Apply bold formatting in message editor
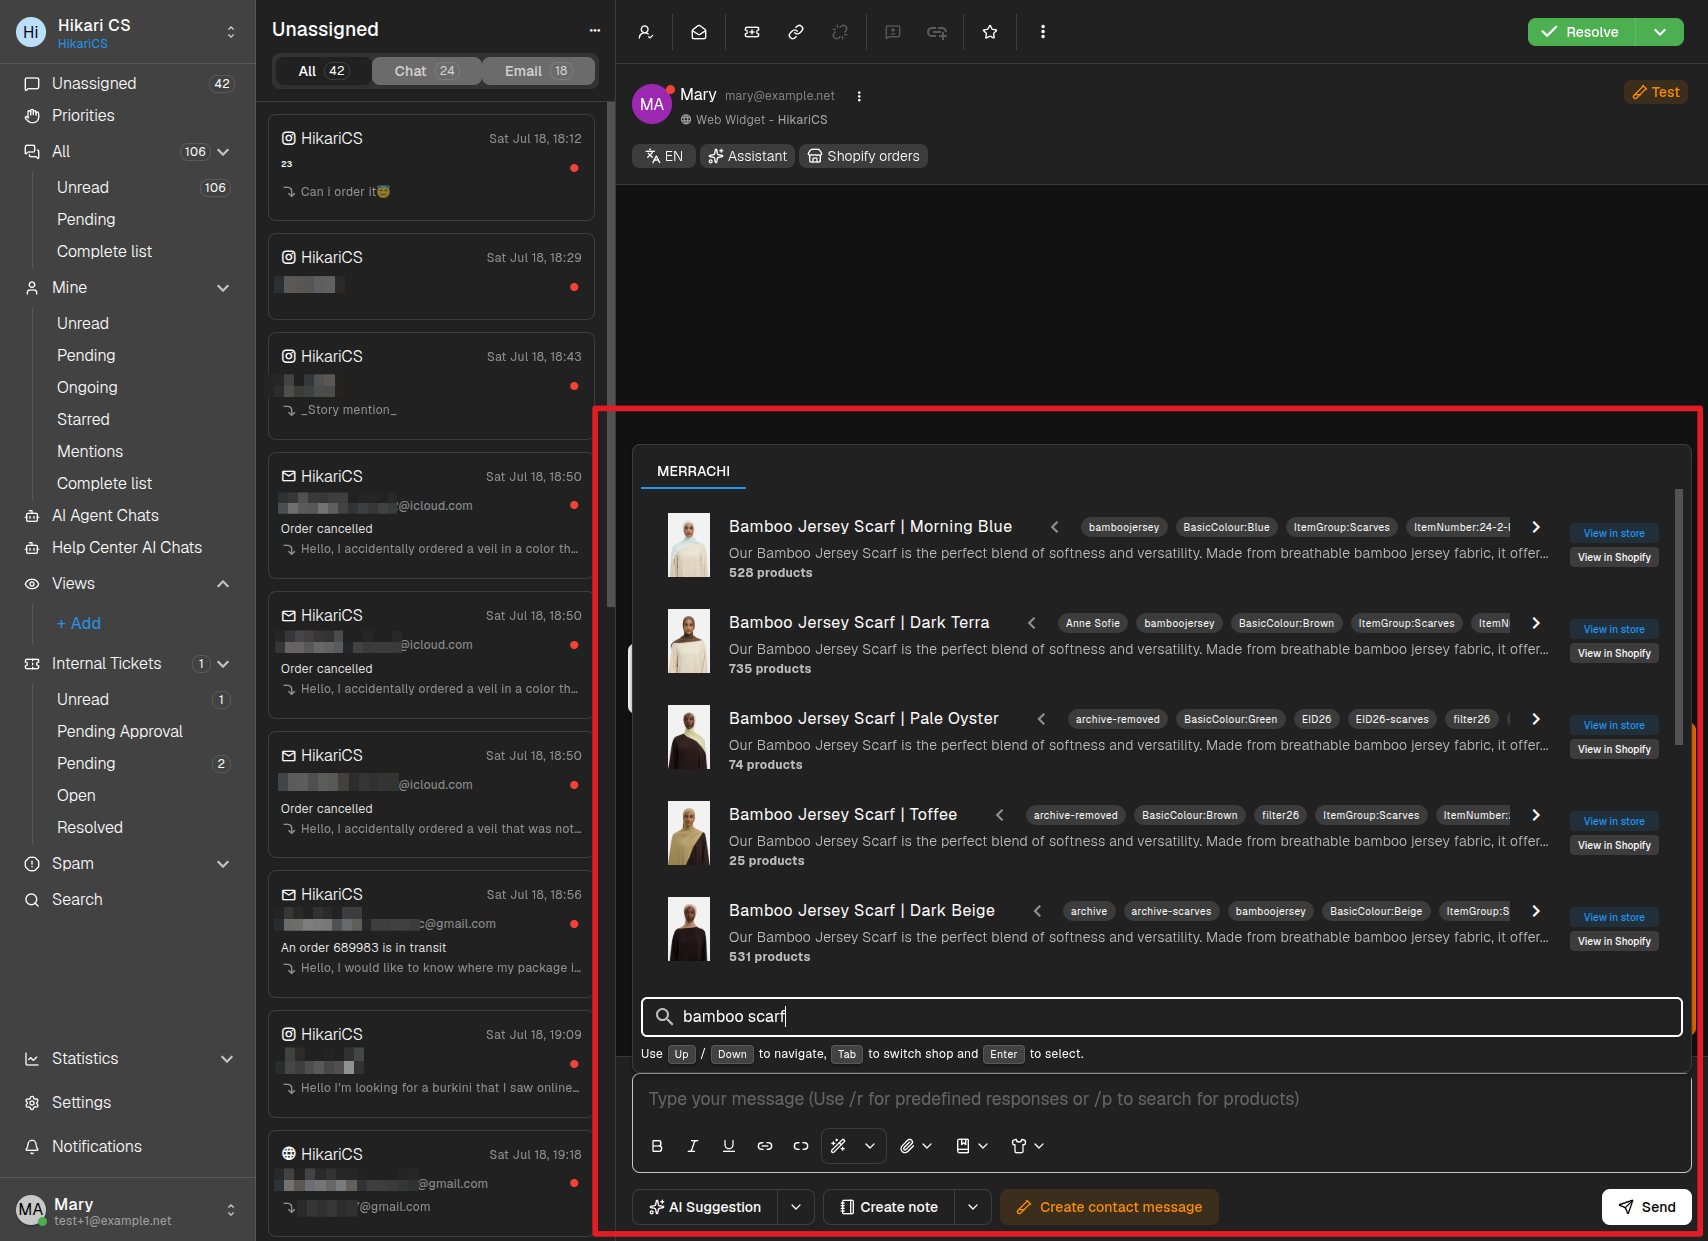 tap(657, 1146)
